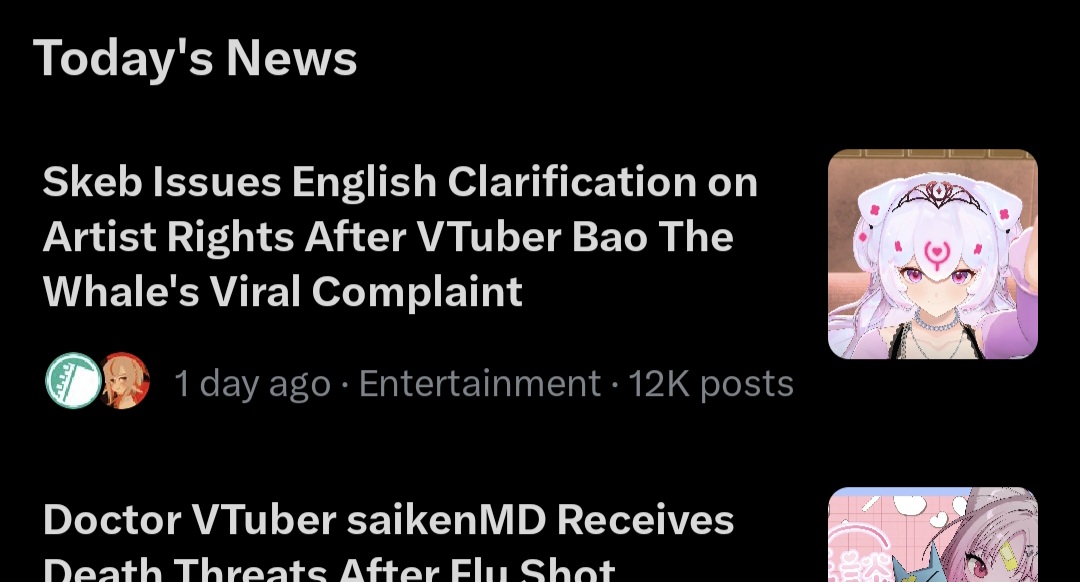The width and height of the screenshot is (1080, 582).
Task: Click the Whale's Viral Complaint headline line
Action: click(282, 291)
